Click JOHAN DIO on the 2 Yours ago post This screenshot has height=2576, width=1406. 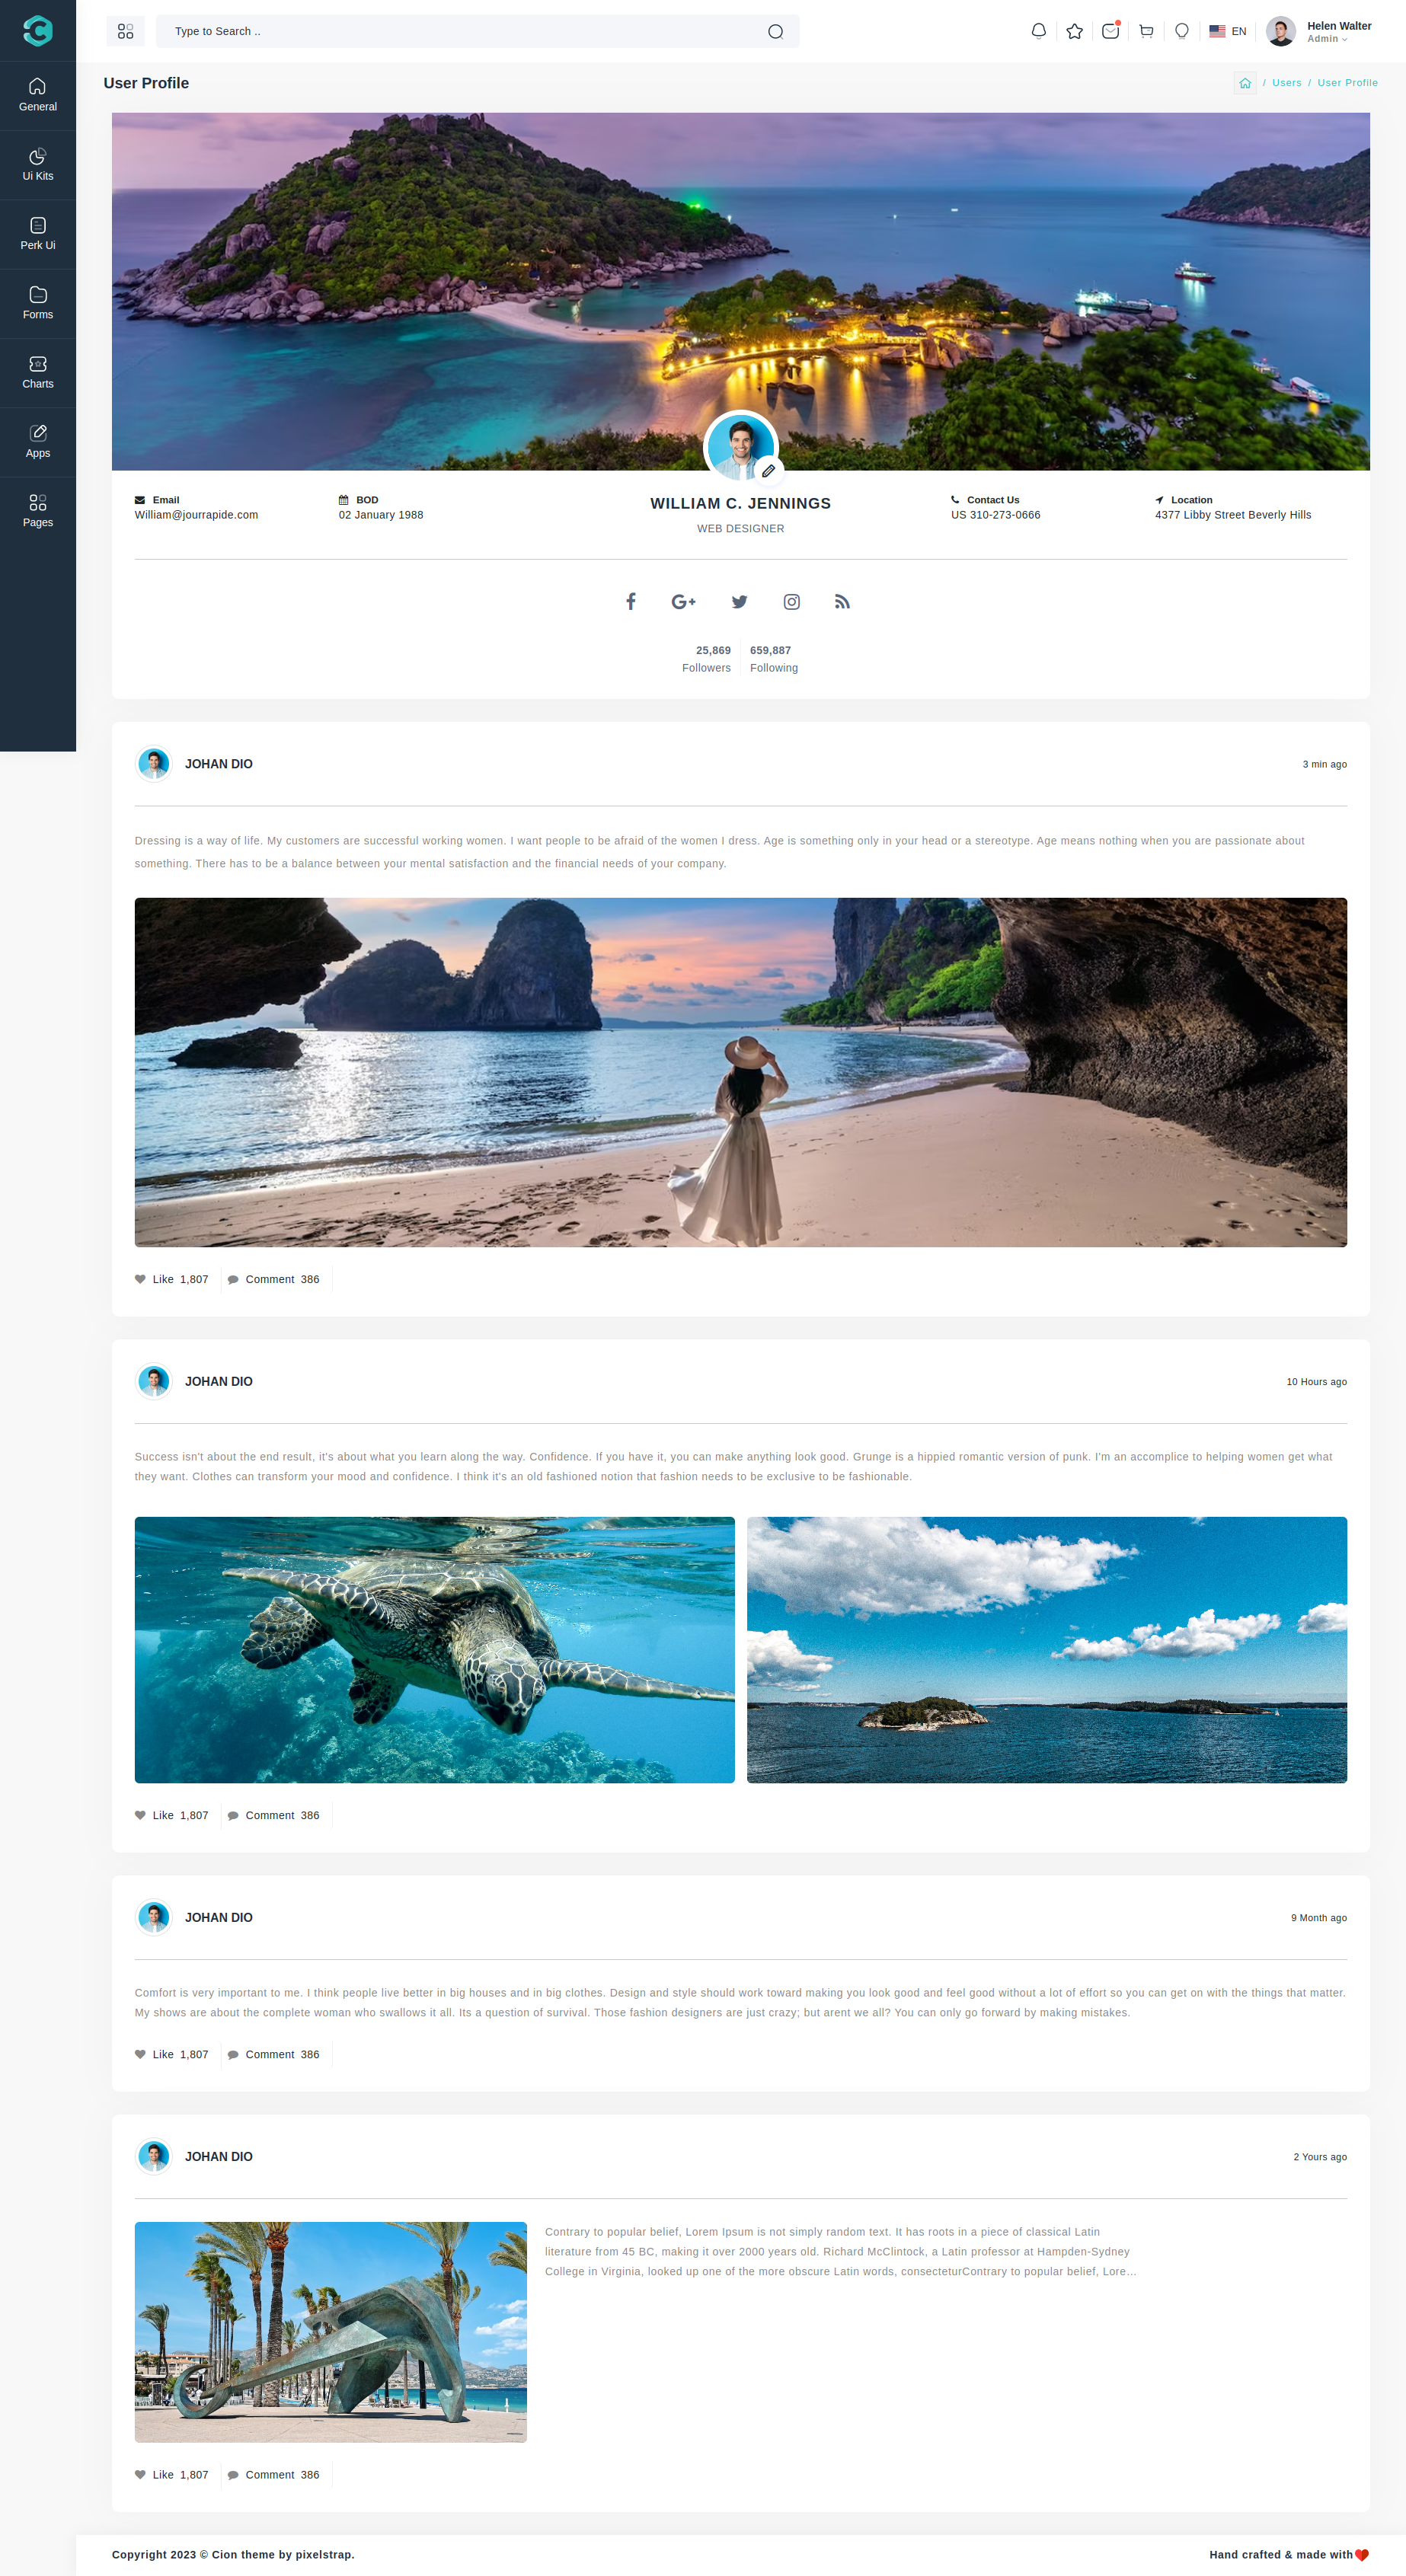[x=219, y=2156]
